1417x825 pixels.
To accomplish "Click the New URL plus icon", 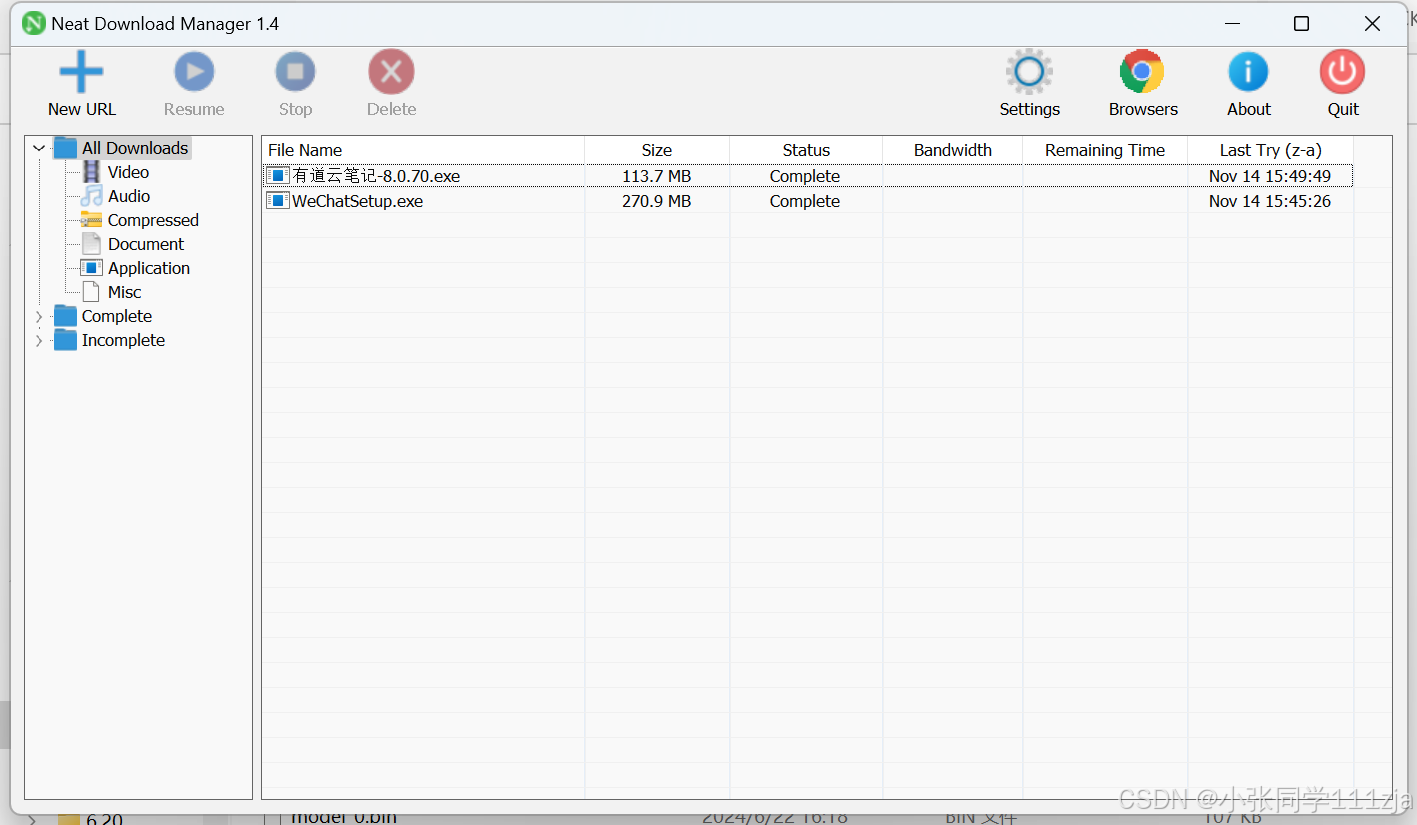I will [x=81, y=72].
